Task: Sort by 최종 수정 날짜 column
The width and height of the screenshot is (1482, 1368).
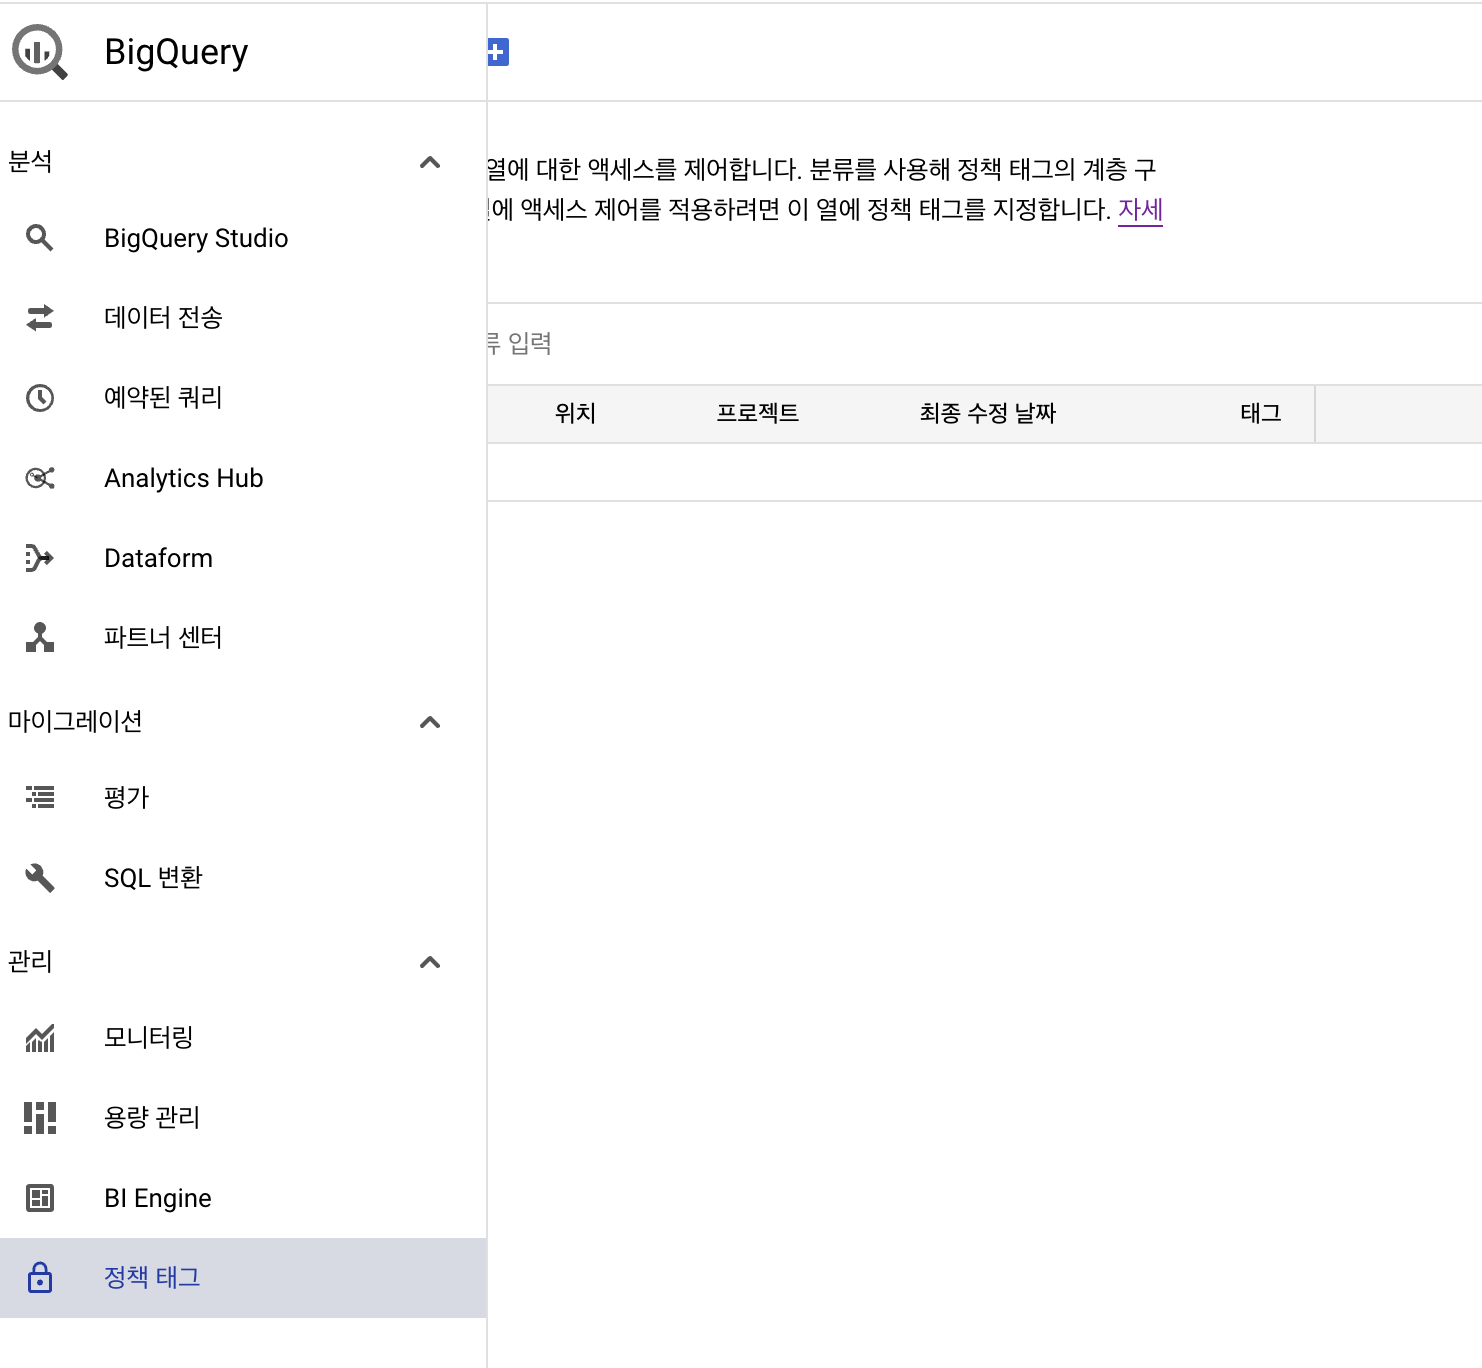Action: pos(988,414)
